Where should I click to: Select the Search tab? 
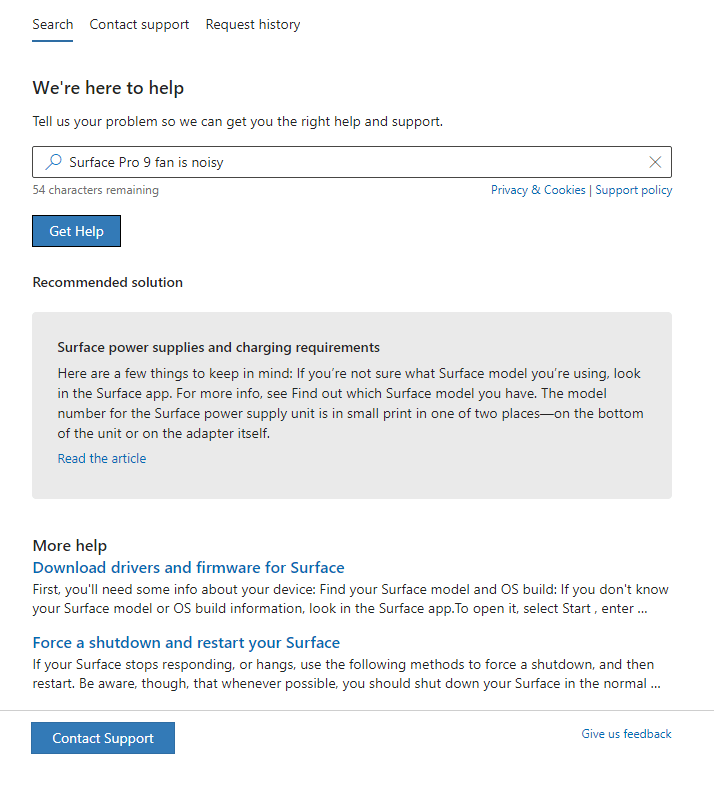[52, 24]
